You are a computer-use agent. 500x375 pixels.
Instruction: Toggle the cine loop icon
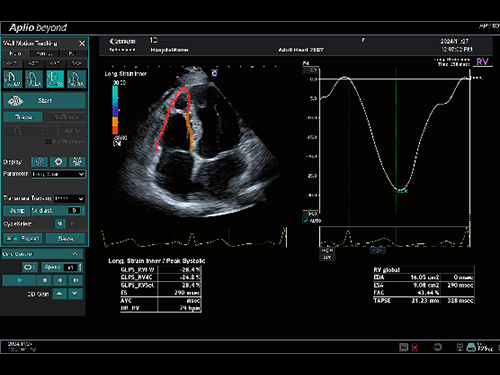point(30,267)
